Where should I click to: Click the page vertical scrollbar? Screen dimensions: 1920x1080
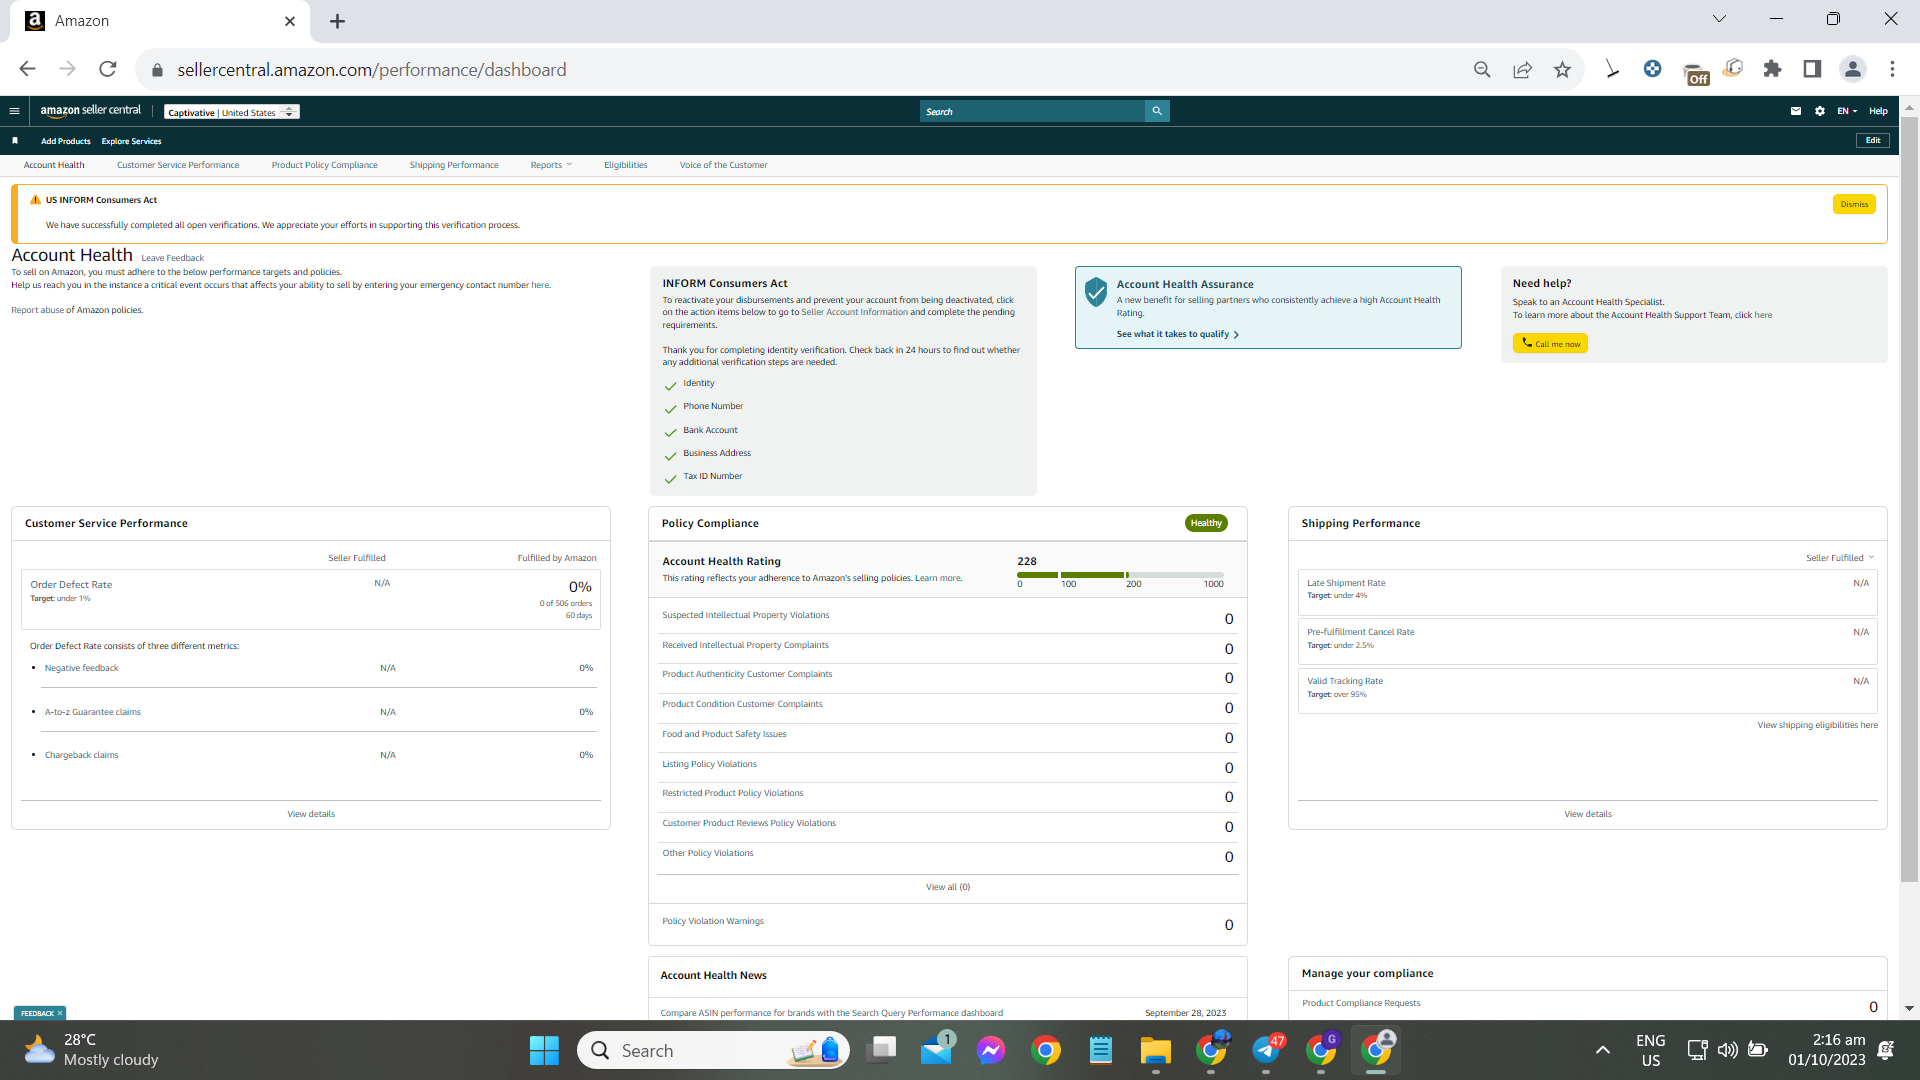point(1909,500)
